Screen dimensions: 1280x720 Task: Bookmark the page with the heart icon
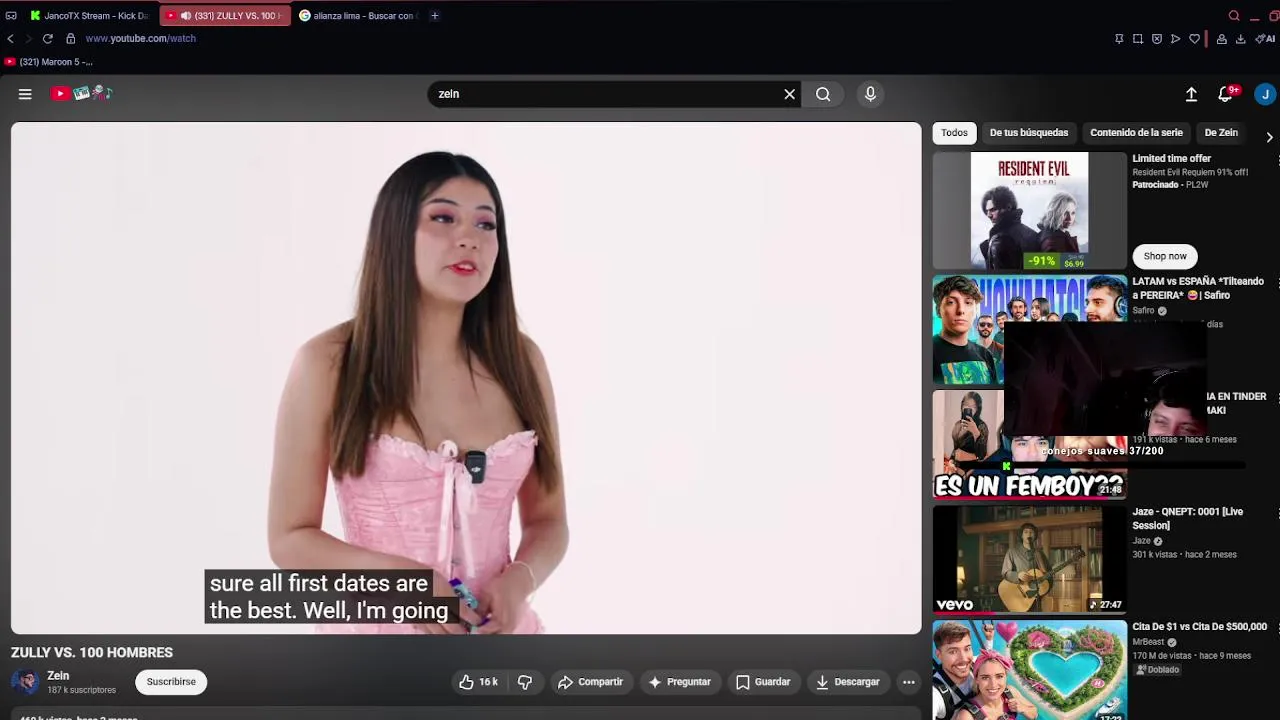[x=1194, y=39]
